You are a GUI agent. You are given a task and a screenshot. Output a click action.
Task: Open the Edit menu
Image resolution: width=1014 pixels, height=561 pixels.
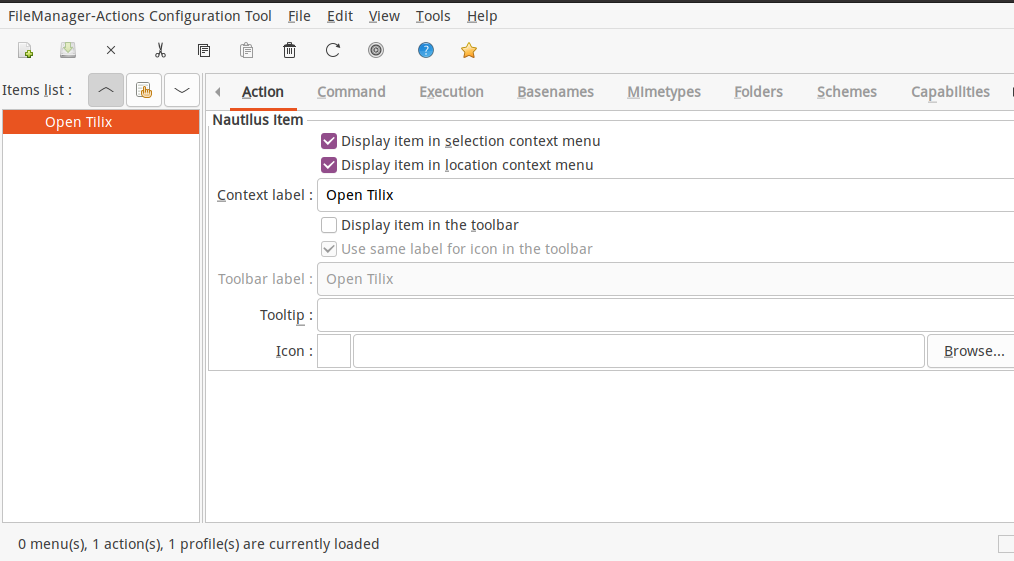[x=340, y=16]
